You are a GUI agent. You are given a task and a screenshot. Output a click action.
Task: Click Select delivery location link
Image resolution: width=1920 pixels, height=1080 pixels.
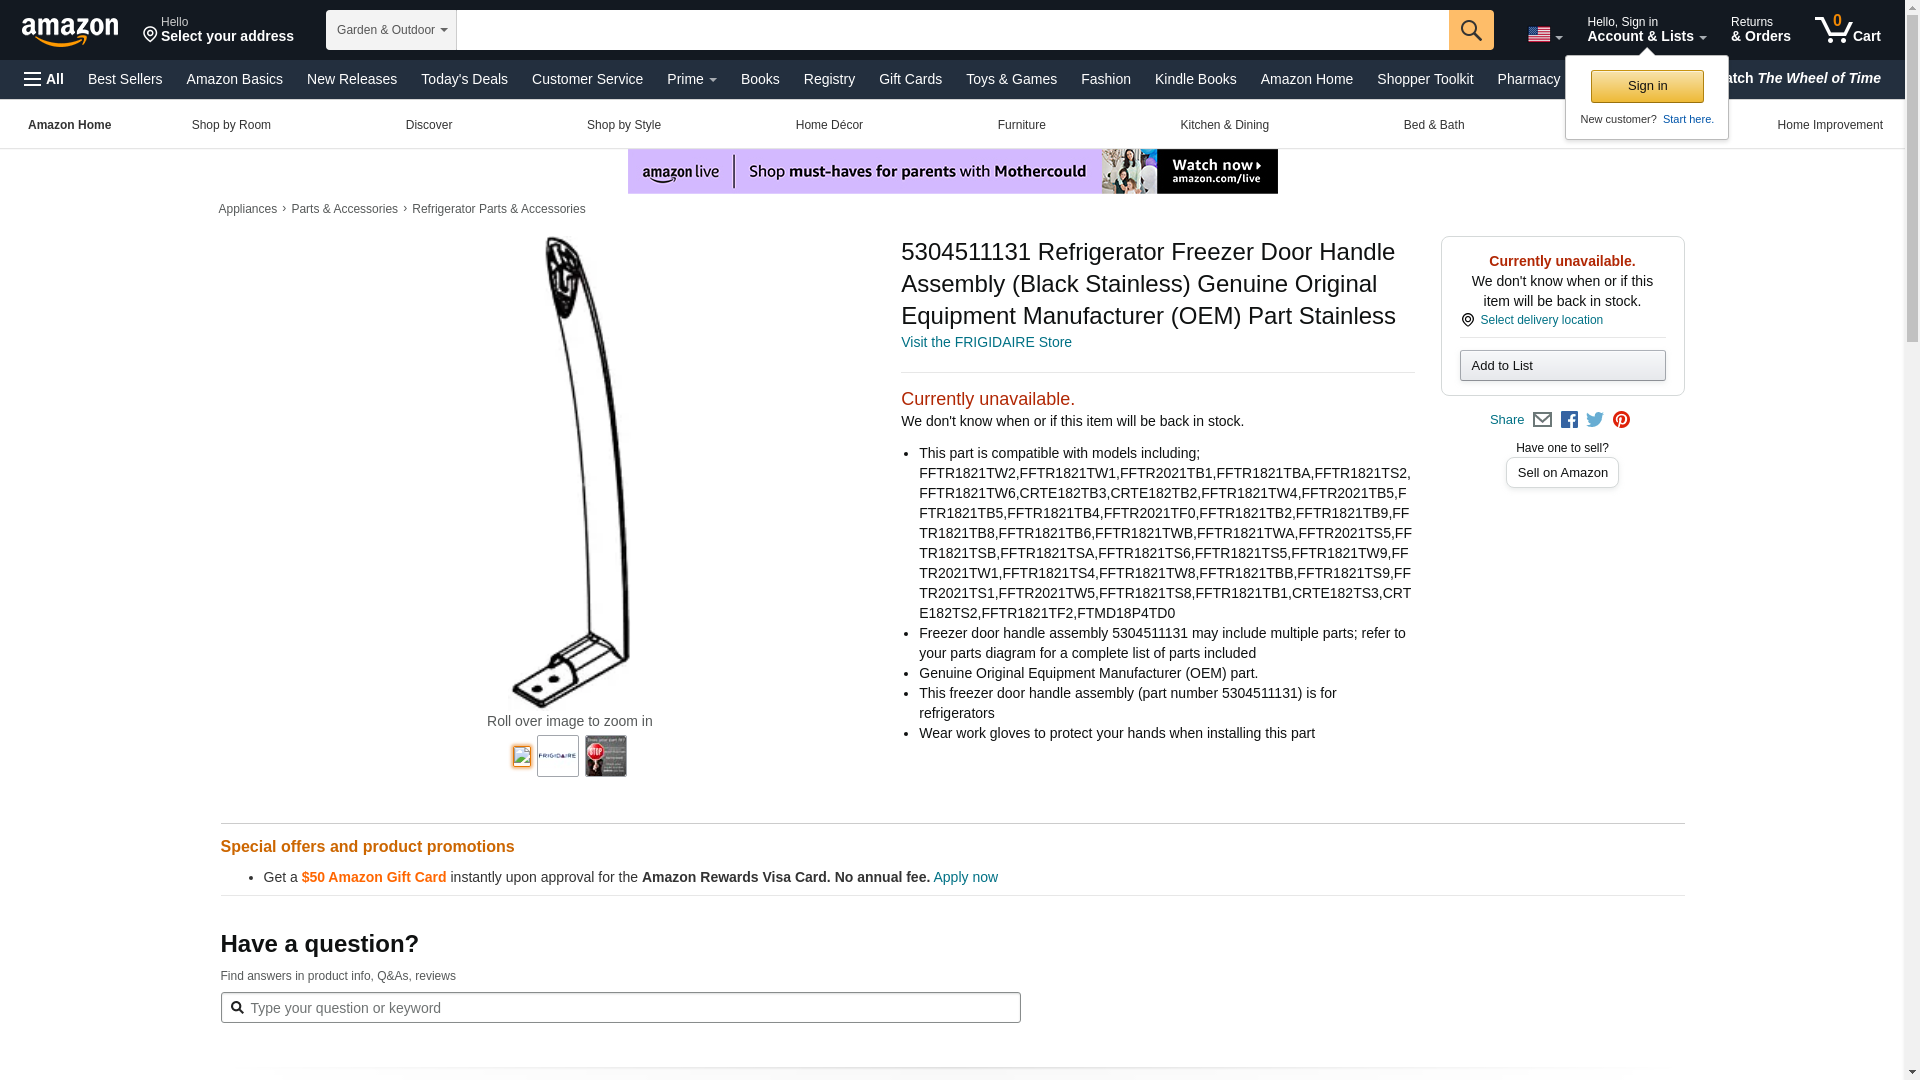click(1541, 320)
